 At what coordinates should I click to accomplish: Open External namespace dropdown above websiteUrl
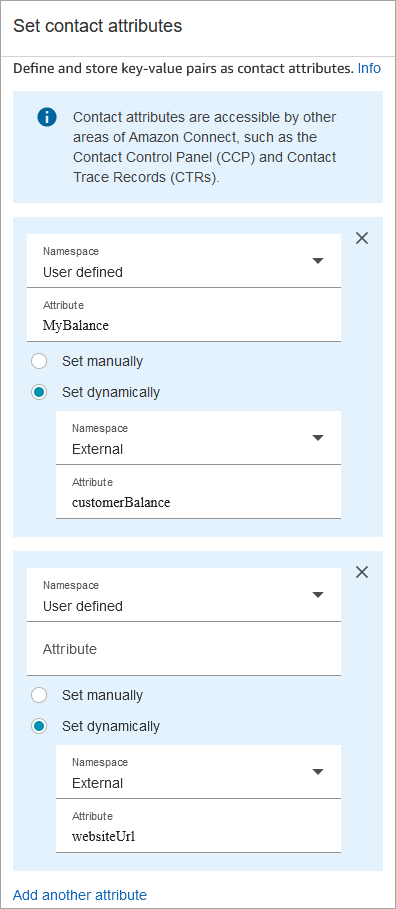pos(198,772)
